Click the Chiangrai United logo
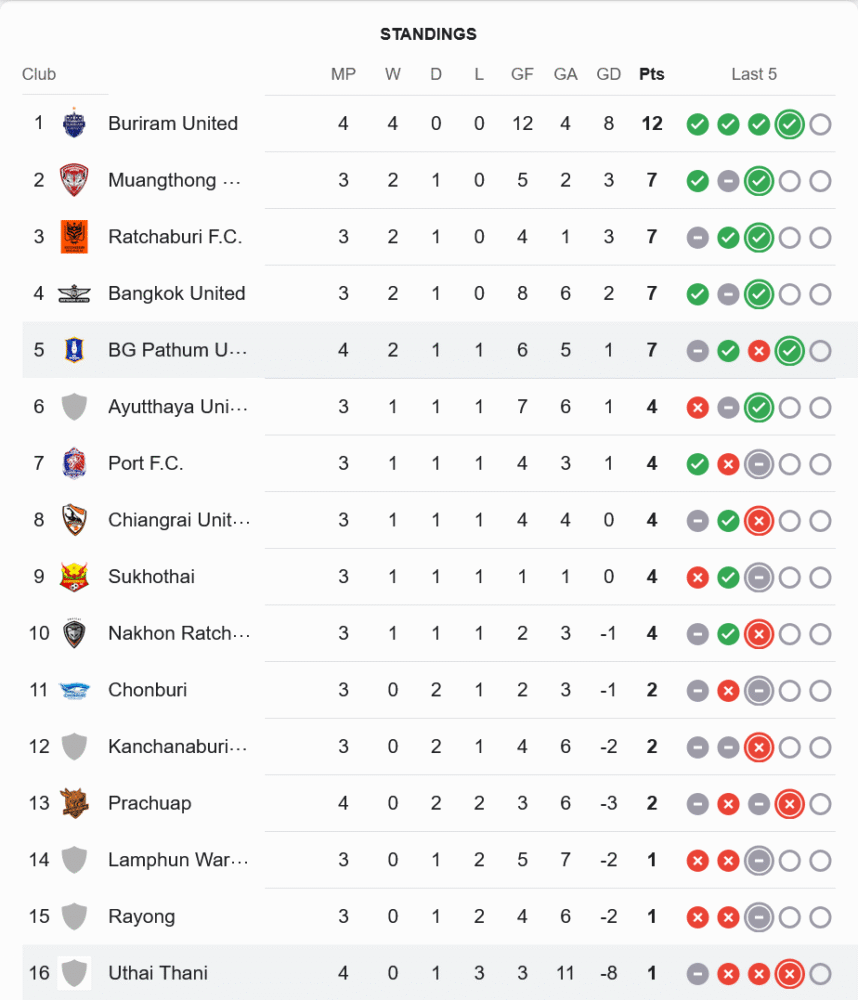858x1000 pixels. point(74,520)
